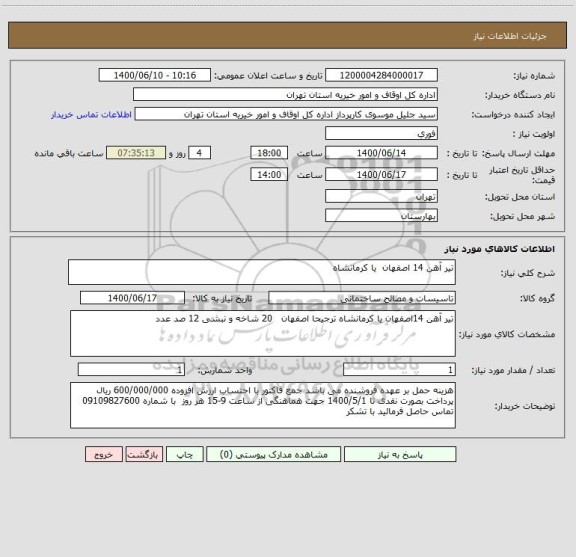Click the شهر محل تحویل field بهارستان
The image size is (576, 557).
(x=381, y=216)
